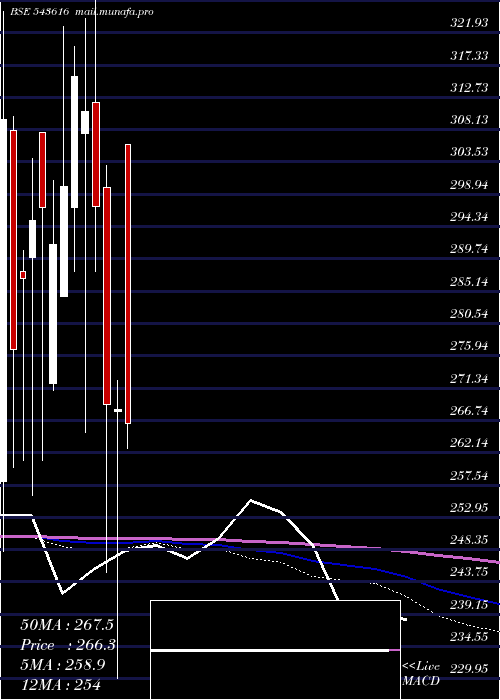Click the BSE stock code header text
The width and height of the screenshot is (500, 700).
pyautogui.click(x=40, y=12)
